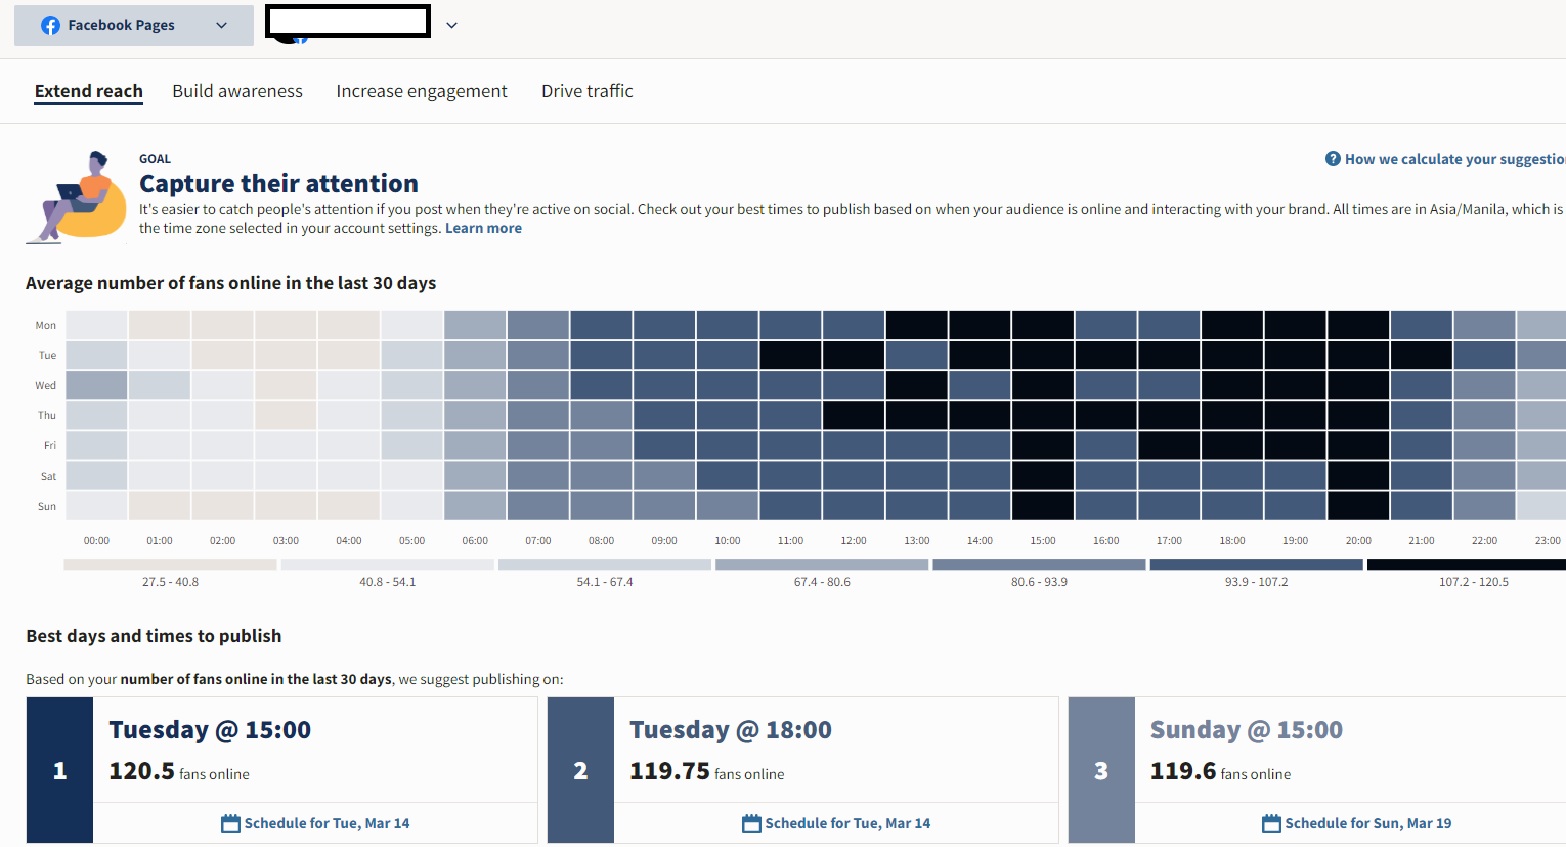
Task: Click the 54.1 - 67.4 legend color bar
Action: point(605,565)
